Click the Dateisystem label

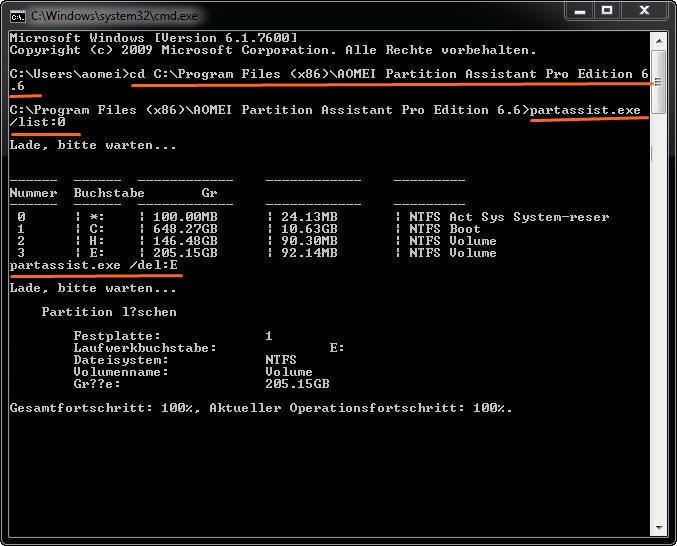tap(121, 360)
